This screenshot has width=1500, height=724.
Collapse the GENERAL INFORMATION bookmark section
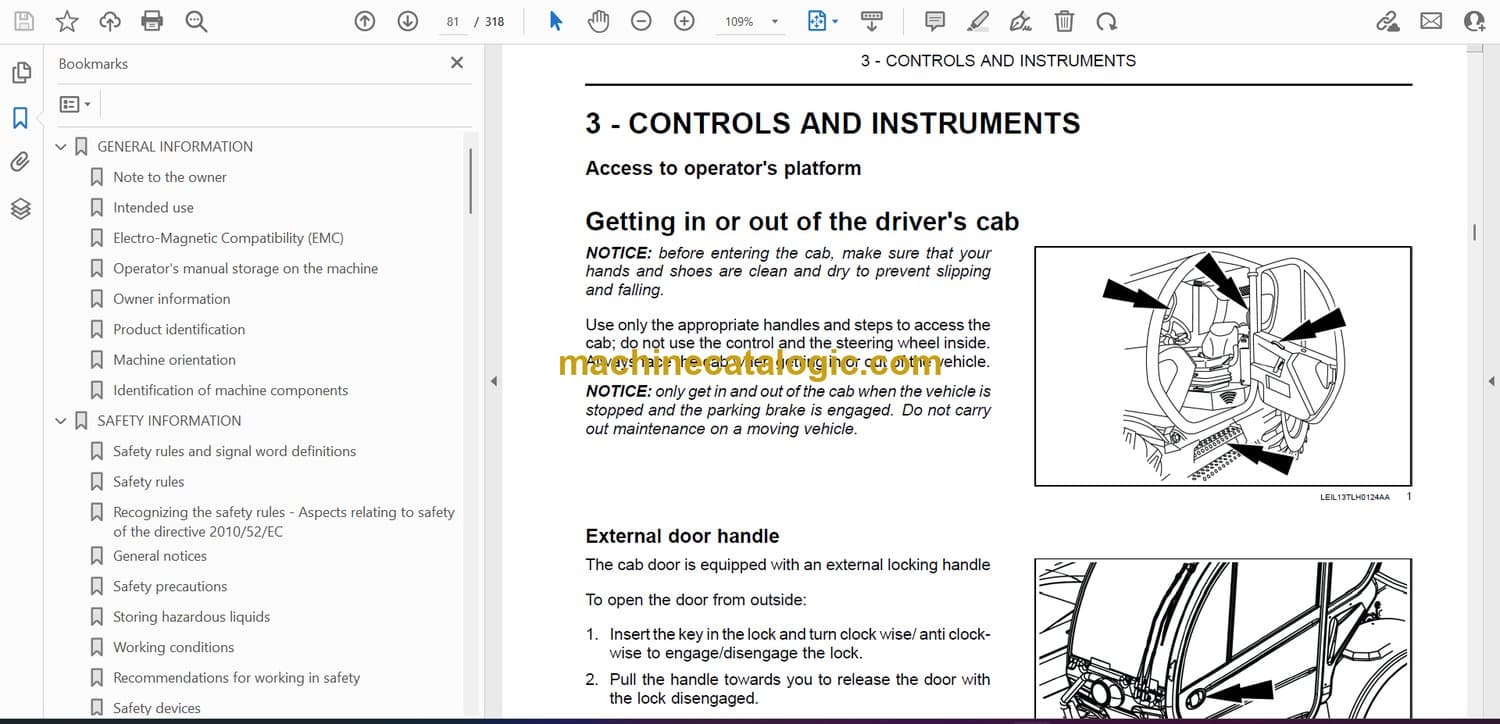[x=61, y=147]
